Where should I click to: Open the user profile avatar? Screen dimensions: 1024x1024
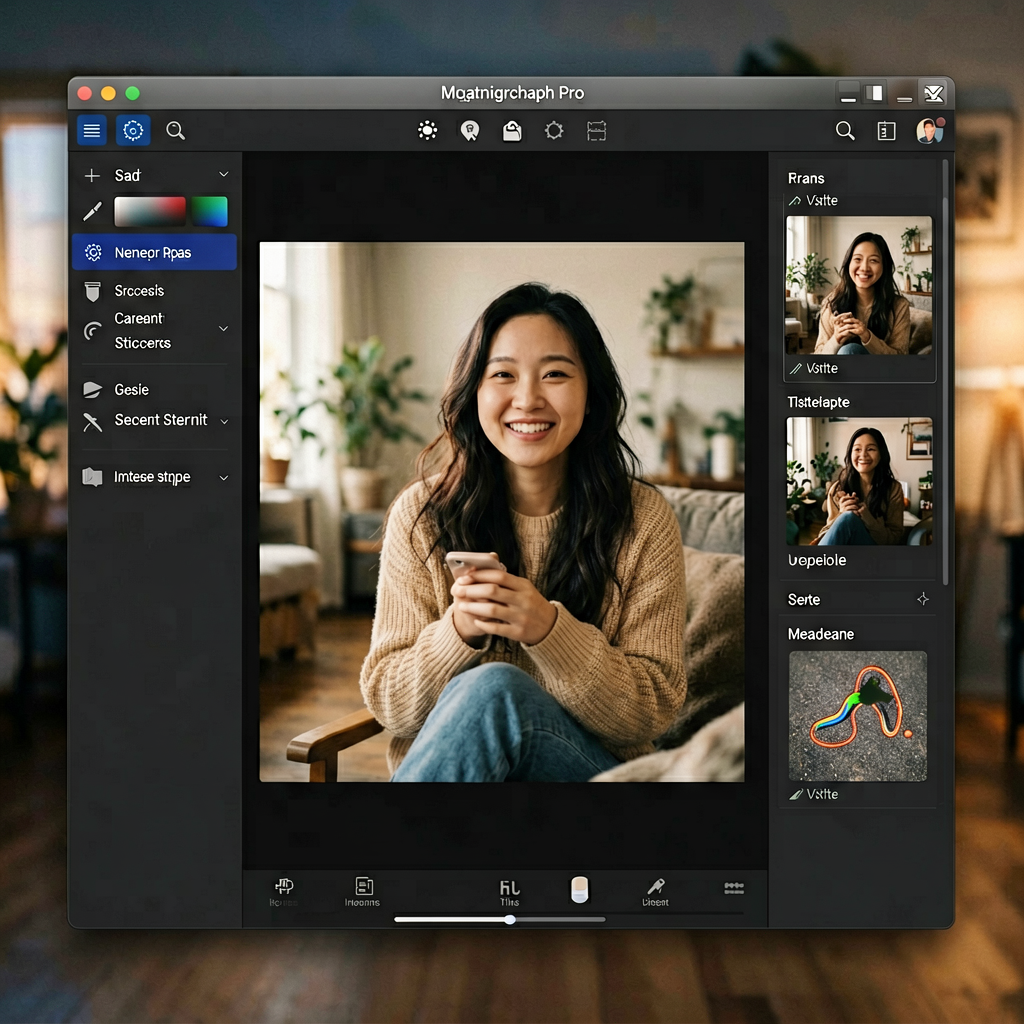coord(929,131)
